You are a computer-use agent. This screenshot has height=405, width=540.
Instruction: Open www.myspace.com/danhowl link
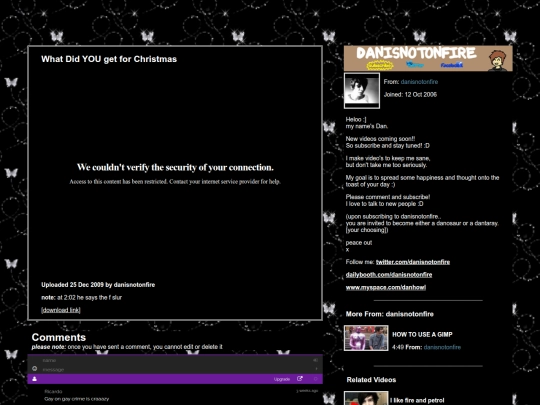pyautogui.click(x=386, y=288)
